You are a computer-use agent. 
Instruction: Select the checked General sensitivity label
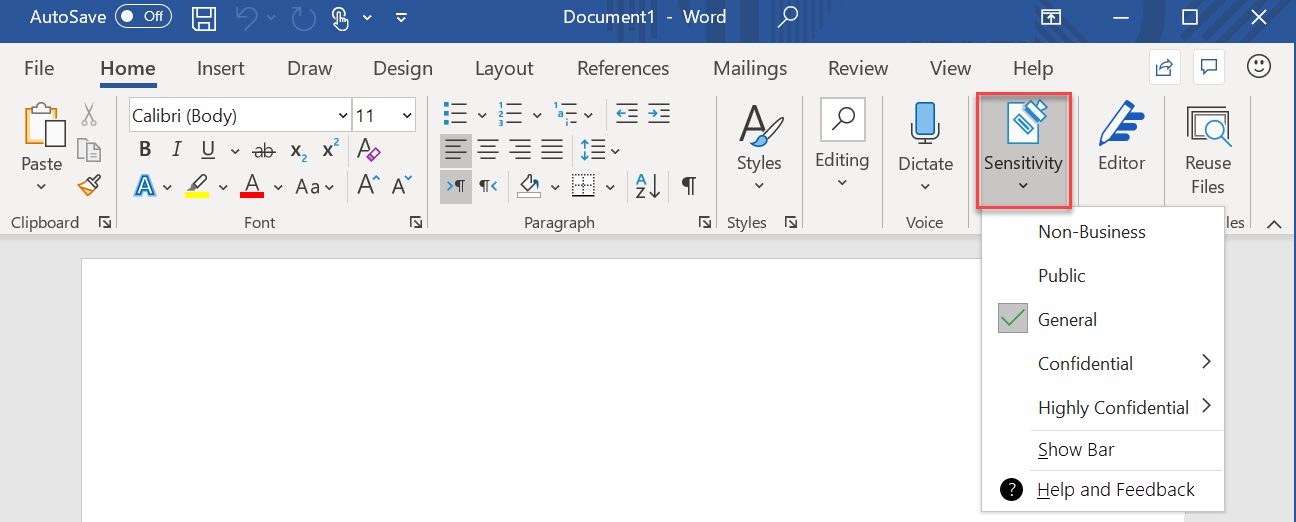tap(1067, 320)
